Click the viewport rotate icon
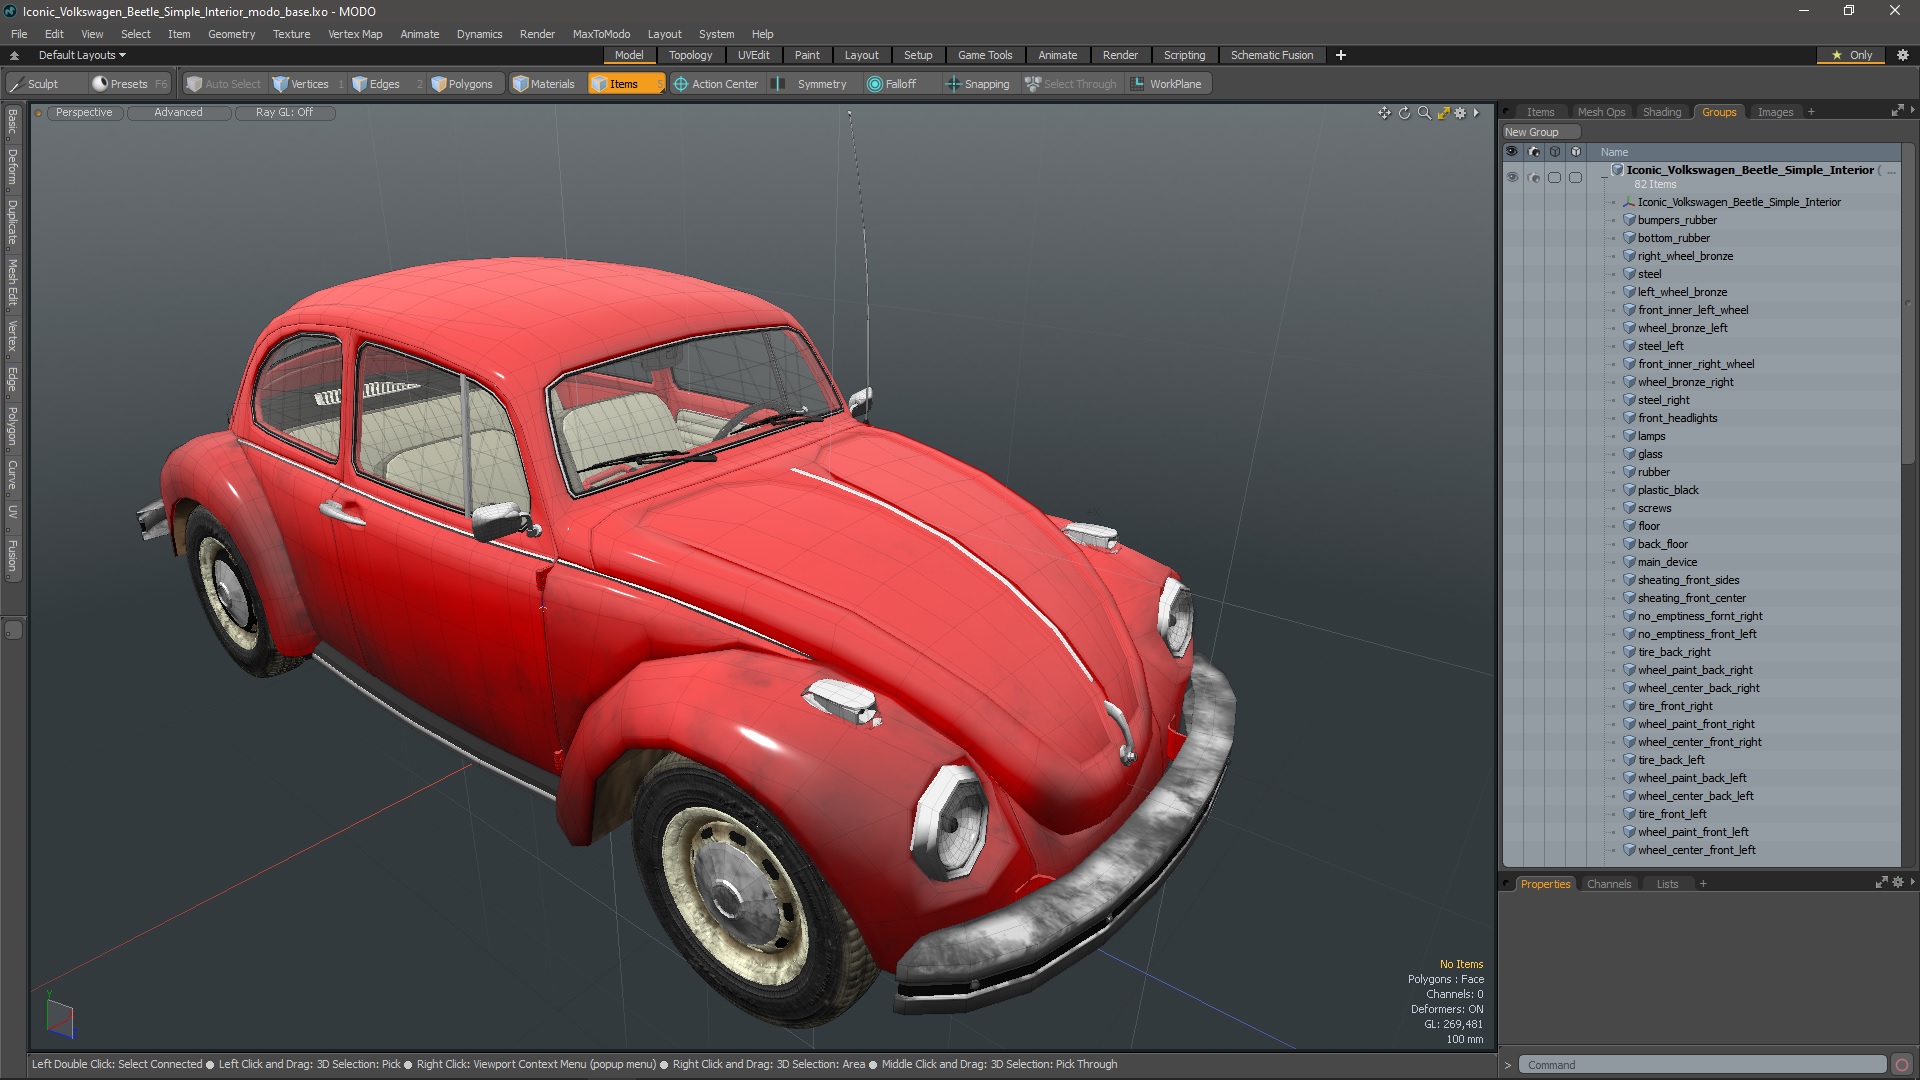 tap(1404, 113)
